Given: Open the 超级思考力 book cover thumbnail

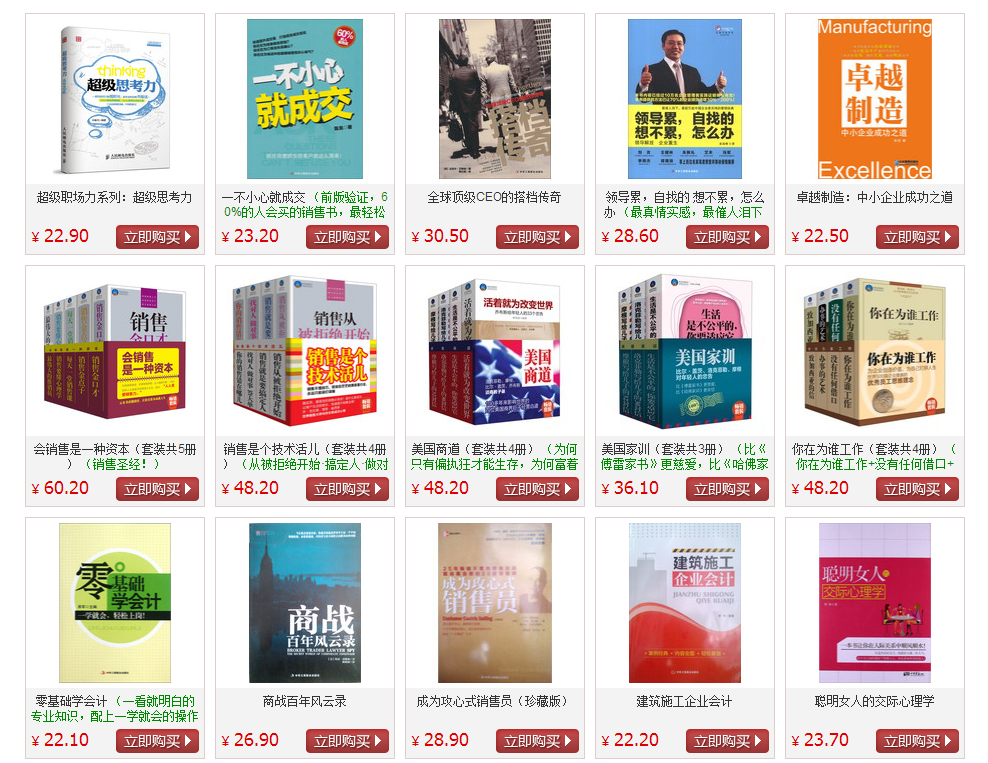Looking at the screenshot, I should (115, 100).
